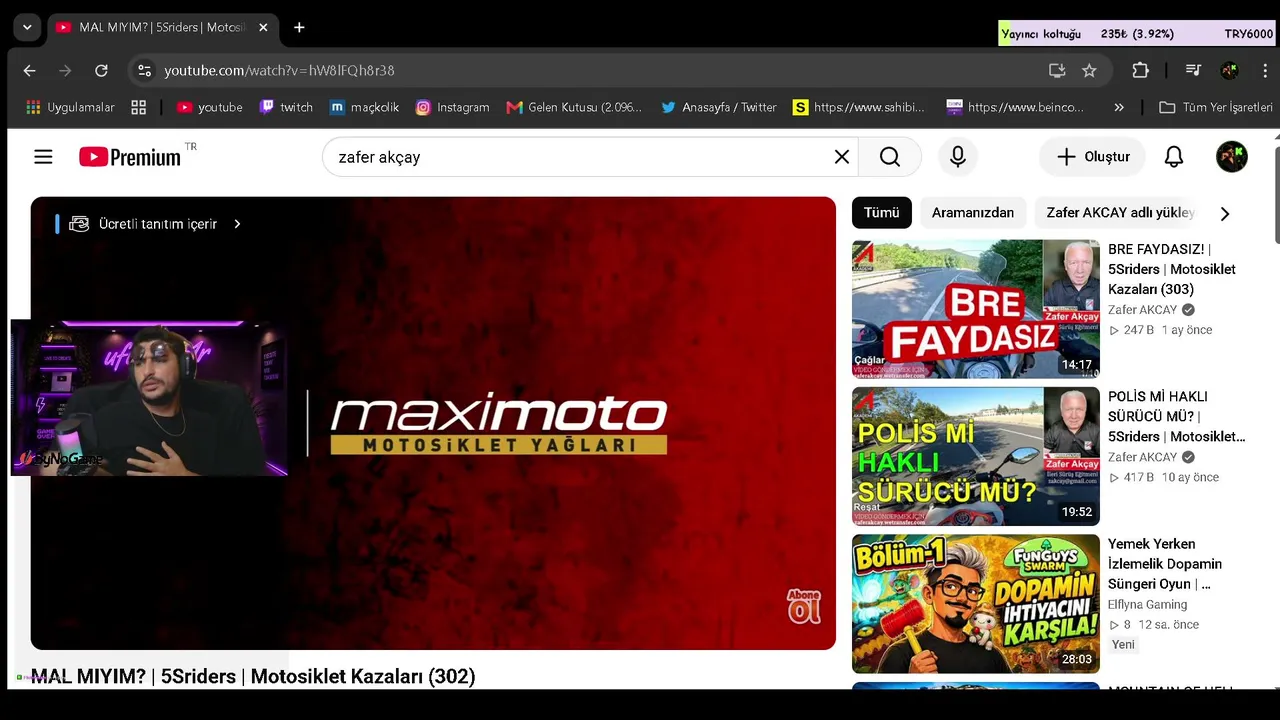Clear the search box with the X
Viewport: 1280px width, 720px height.
842,157
